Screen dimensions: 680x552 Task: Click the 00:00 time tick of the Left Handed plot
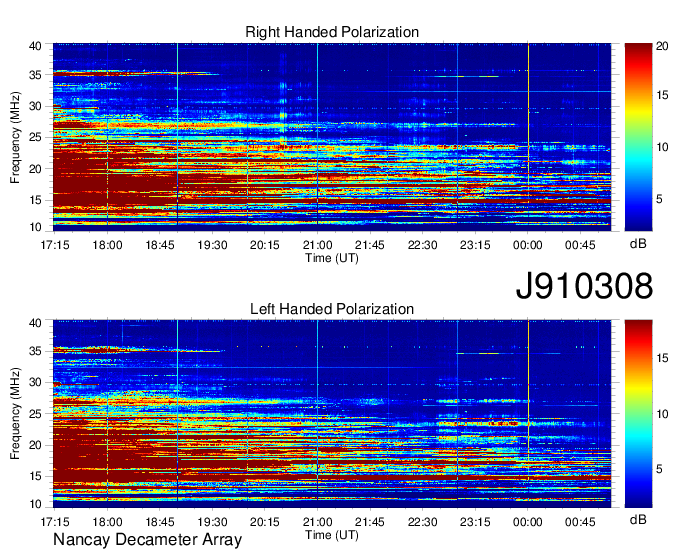point(527,522)
